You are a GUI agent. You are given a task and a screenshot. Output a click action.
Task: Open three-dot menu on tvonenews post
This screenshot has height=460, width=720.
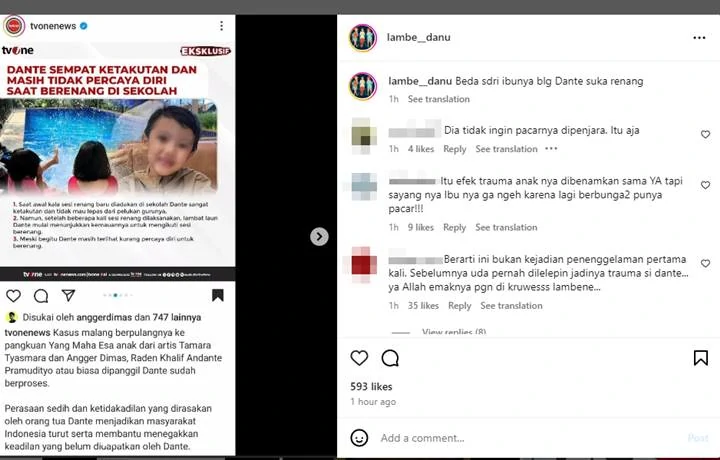pos(221,26)
